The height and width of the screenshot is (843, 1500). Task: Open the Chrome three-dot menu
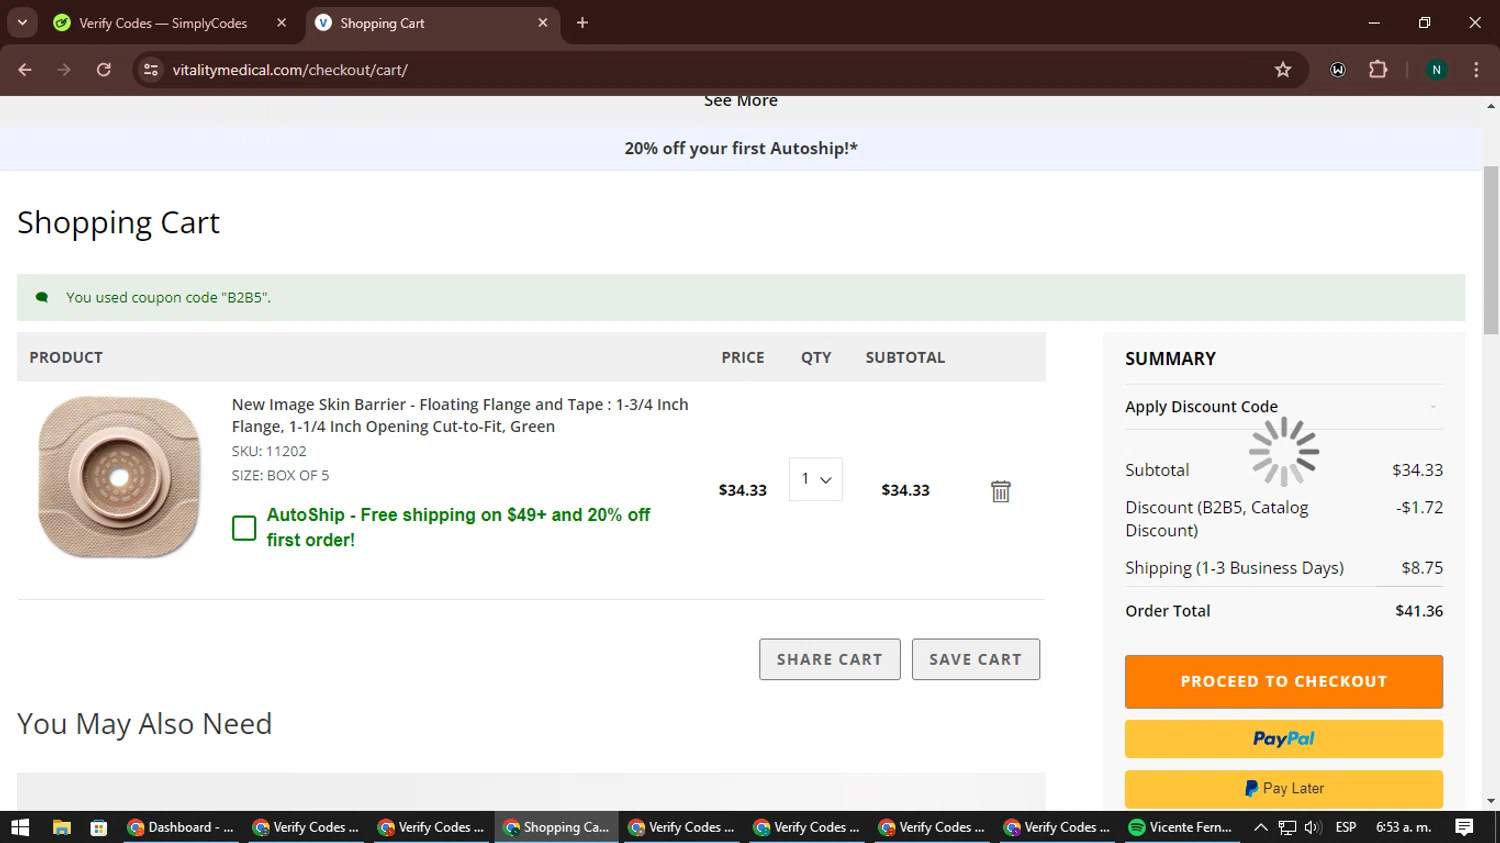1476,70
